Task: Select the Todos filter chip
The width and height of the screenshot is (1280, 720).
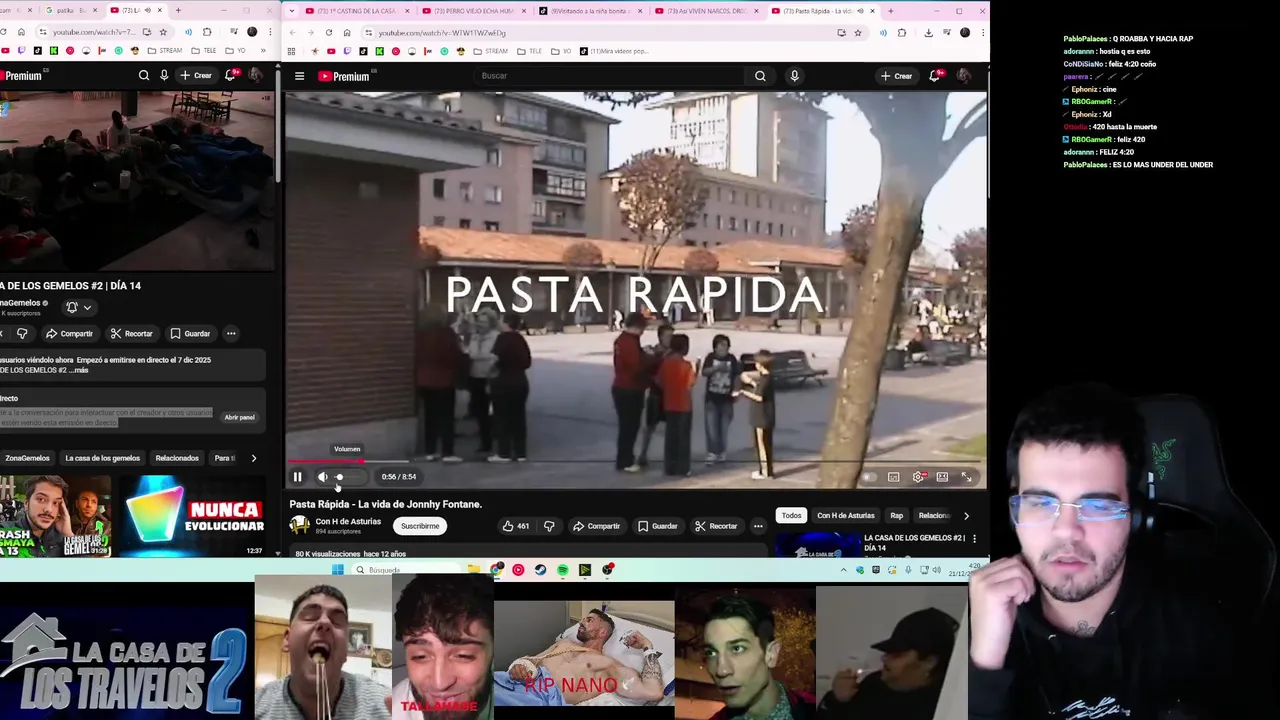Action: [791, 516]
